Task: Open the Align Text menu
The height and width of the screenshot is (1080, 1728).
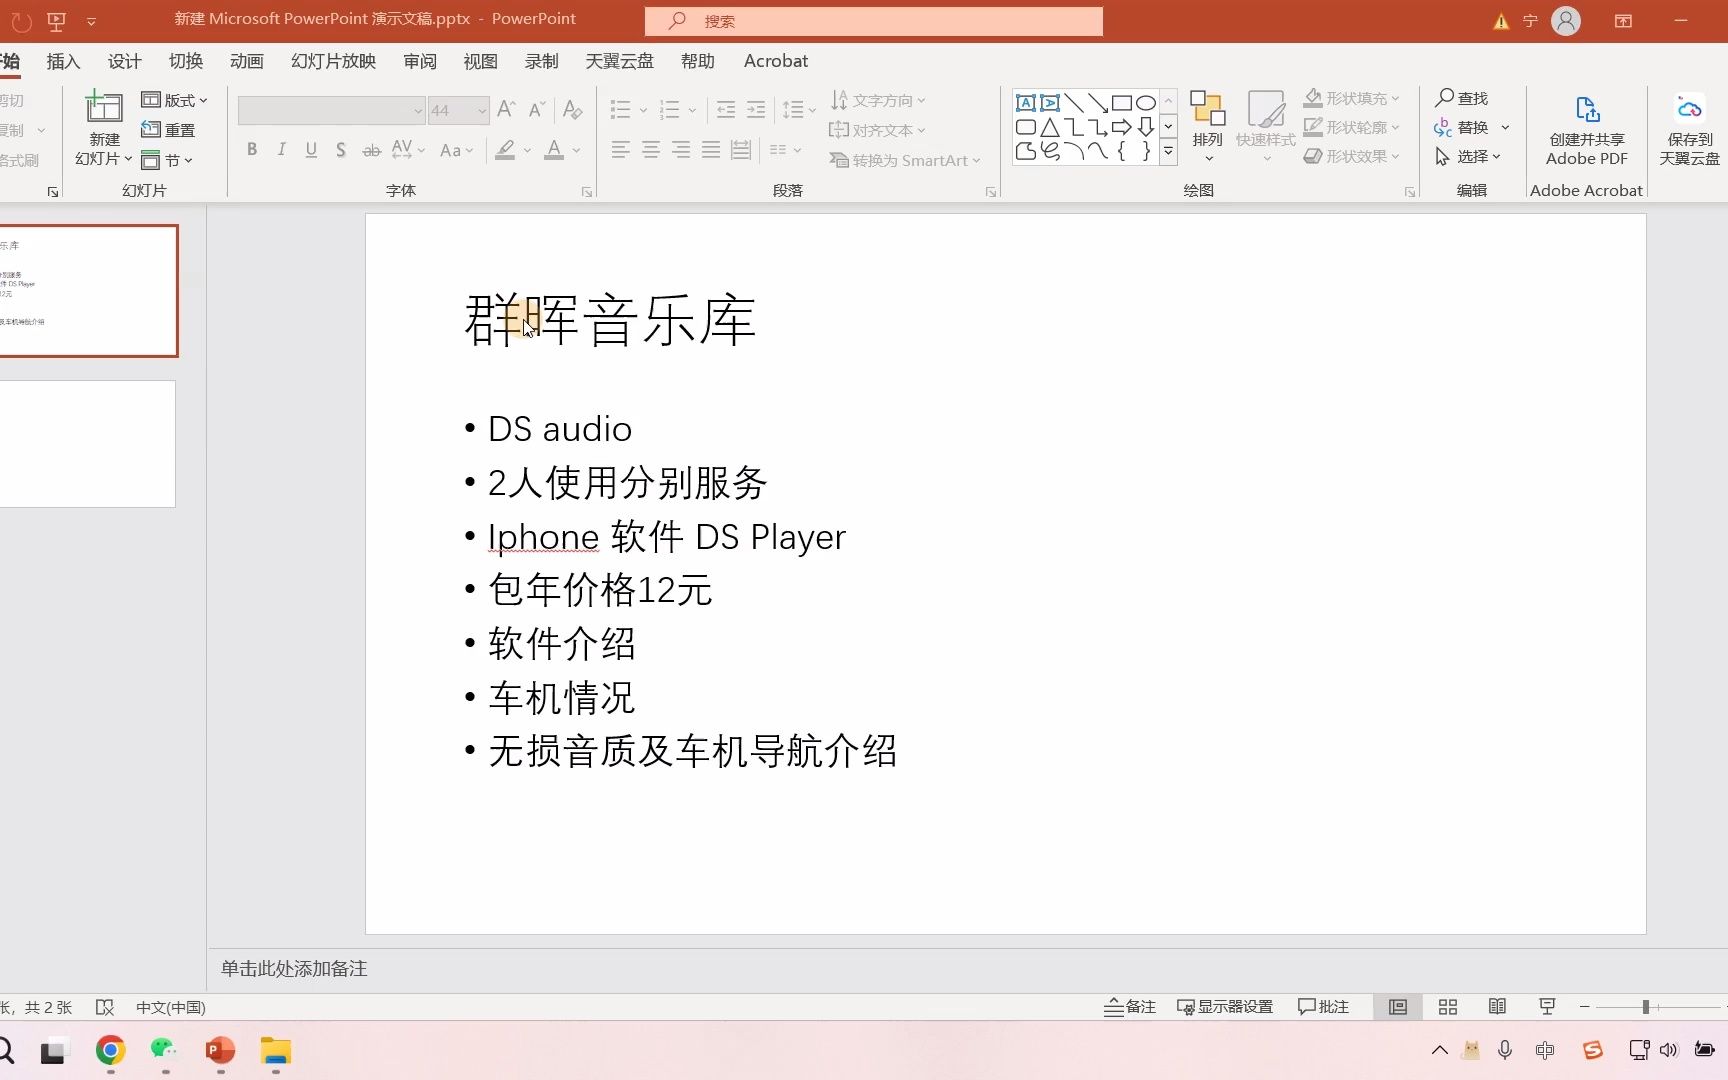Action: (878, 130)
